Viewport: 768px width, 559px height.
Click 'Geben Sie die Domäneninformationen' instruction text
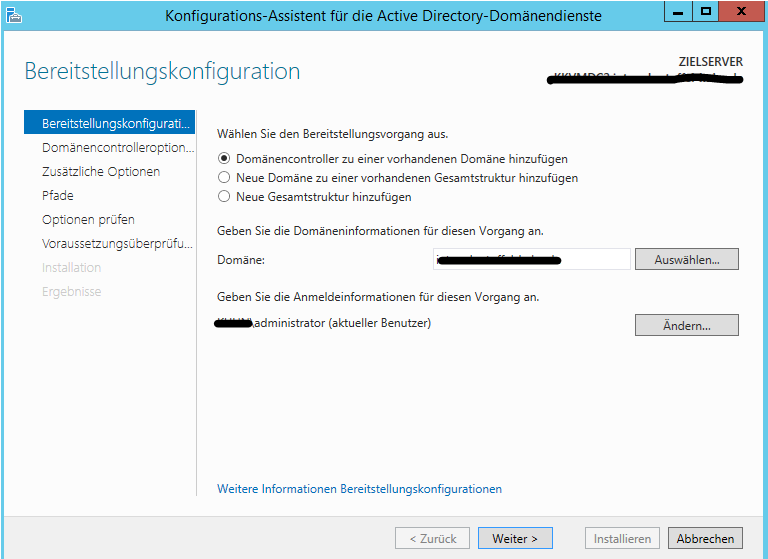(380, 231)
